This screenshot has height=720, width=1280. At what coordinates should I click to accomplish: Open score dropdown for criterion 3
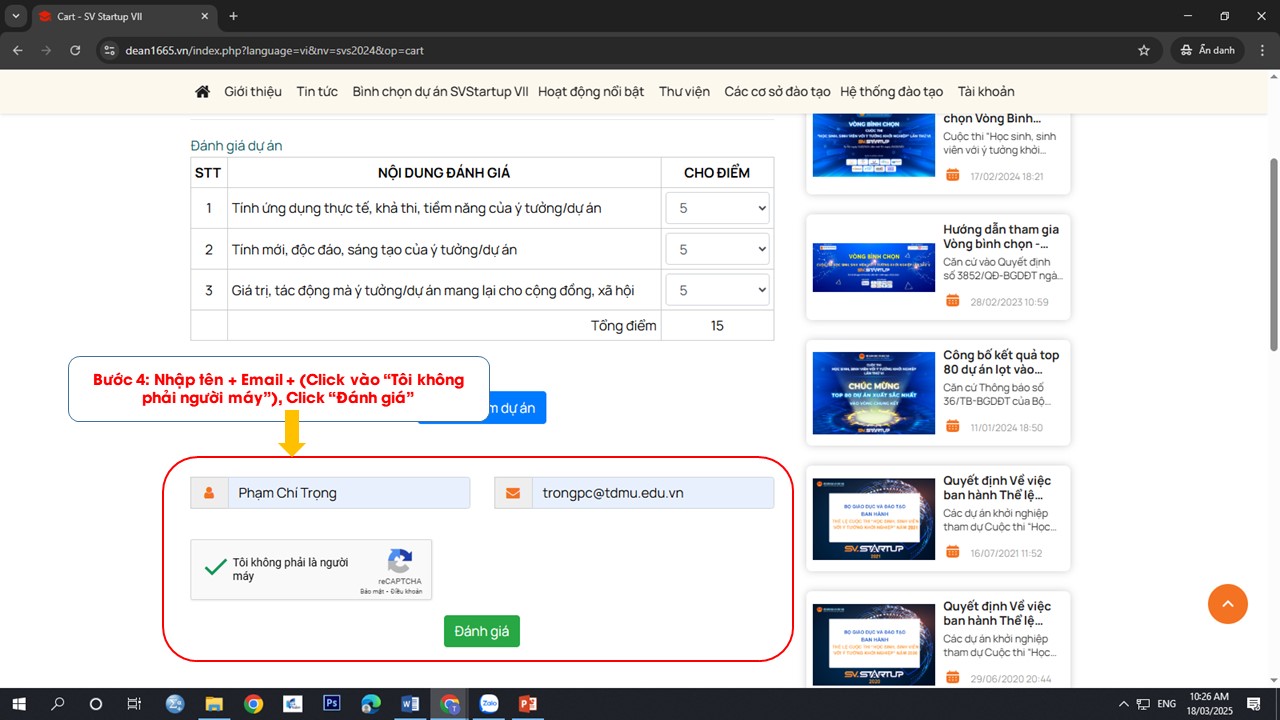tap(717, 290)
